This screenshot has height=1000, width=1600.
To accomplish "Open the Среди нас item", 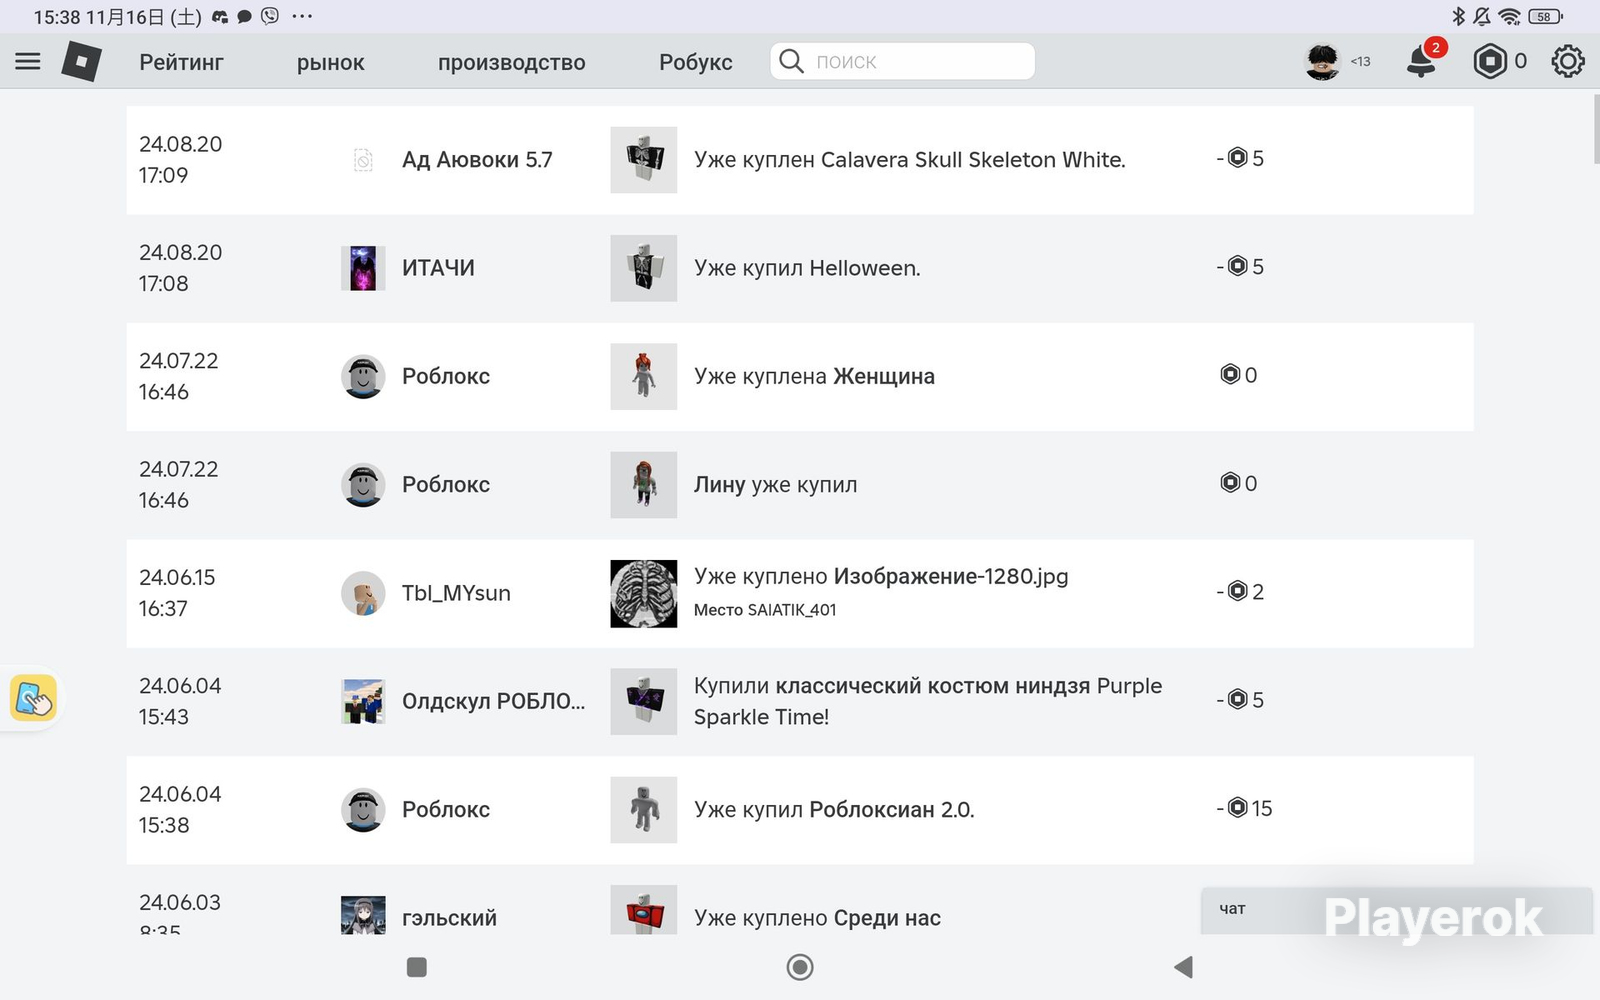I will pyautogui.click(x=888, y=918).
